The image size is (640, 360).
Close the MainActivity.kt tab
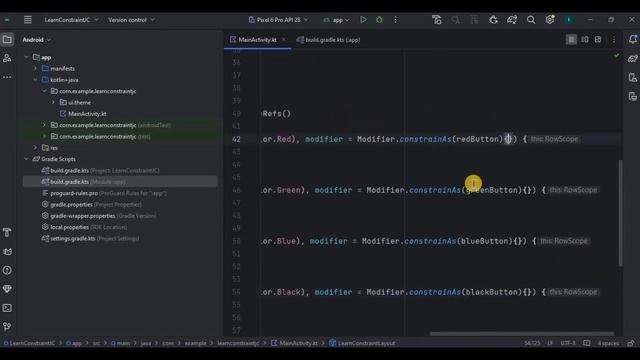coord(284,40)
